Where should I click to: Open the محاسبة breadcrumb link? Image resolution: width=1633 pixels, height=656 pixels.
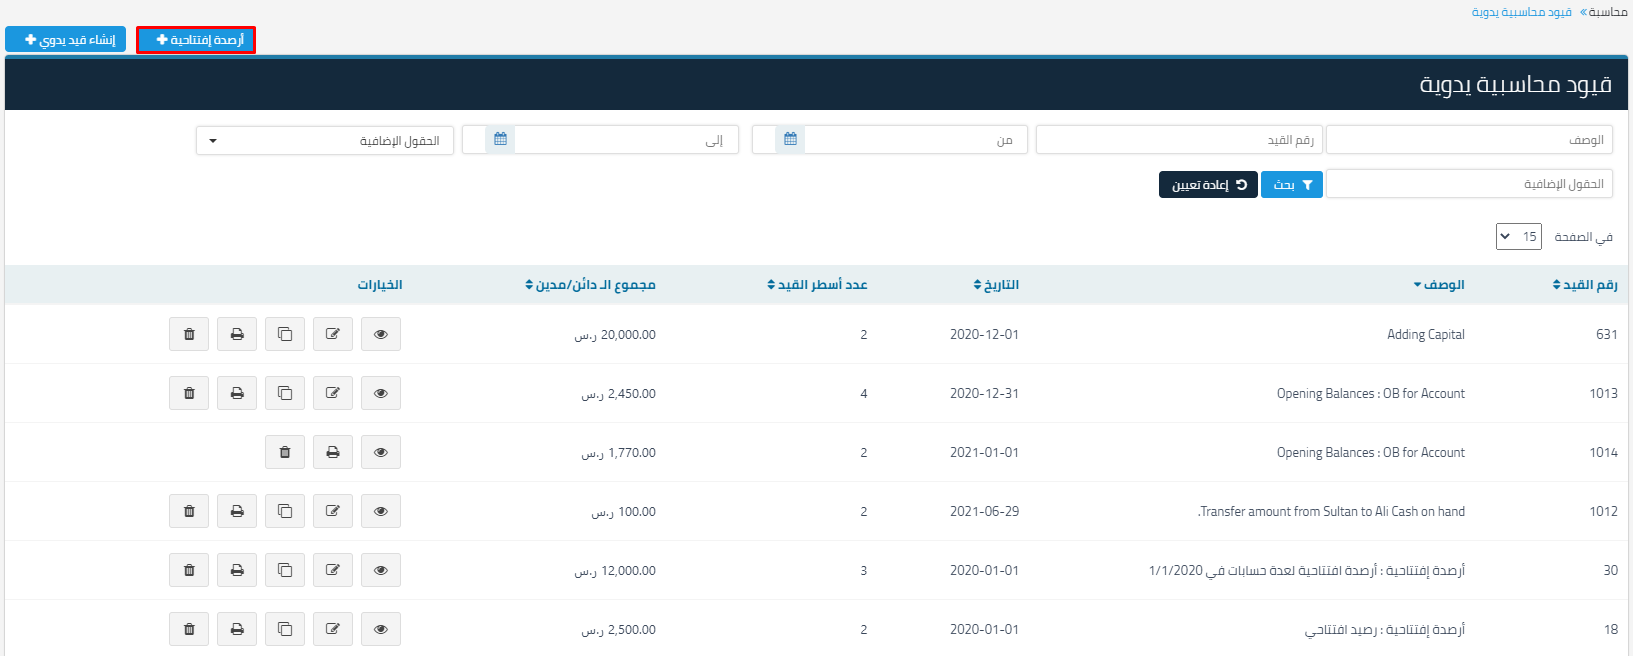[x=1608, y=12]
